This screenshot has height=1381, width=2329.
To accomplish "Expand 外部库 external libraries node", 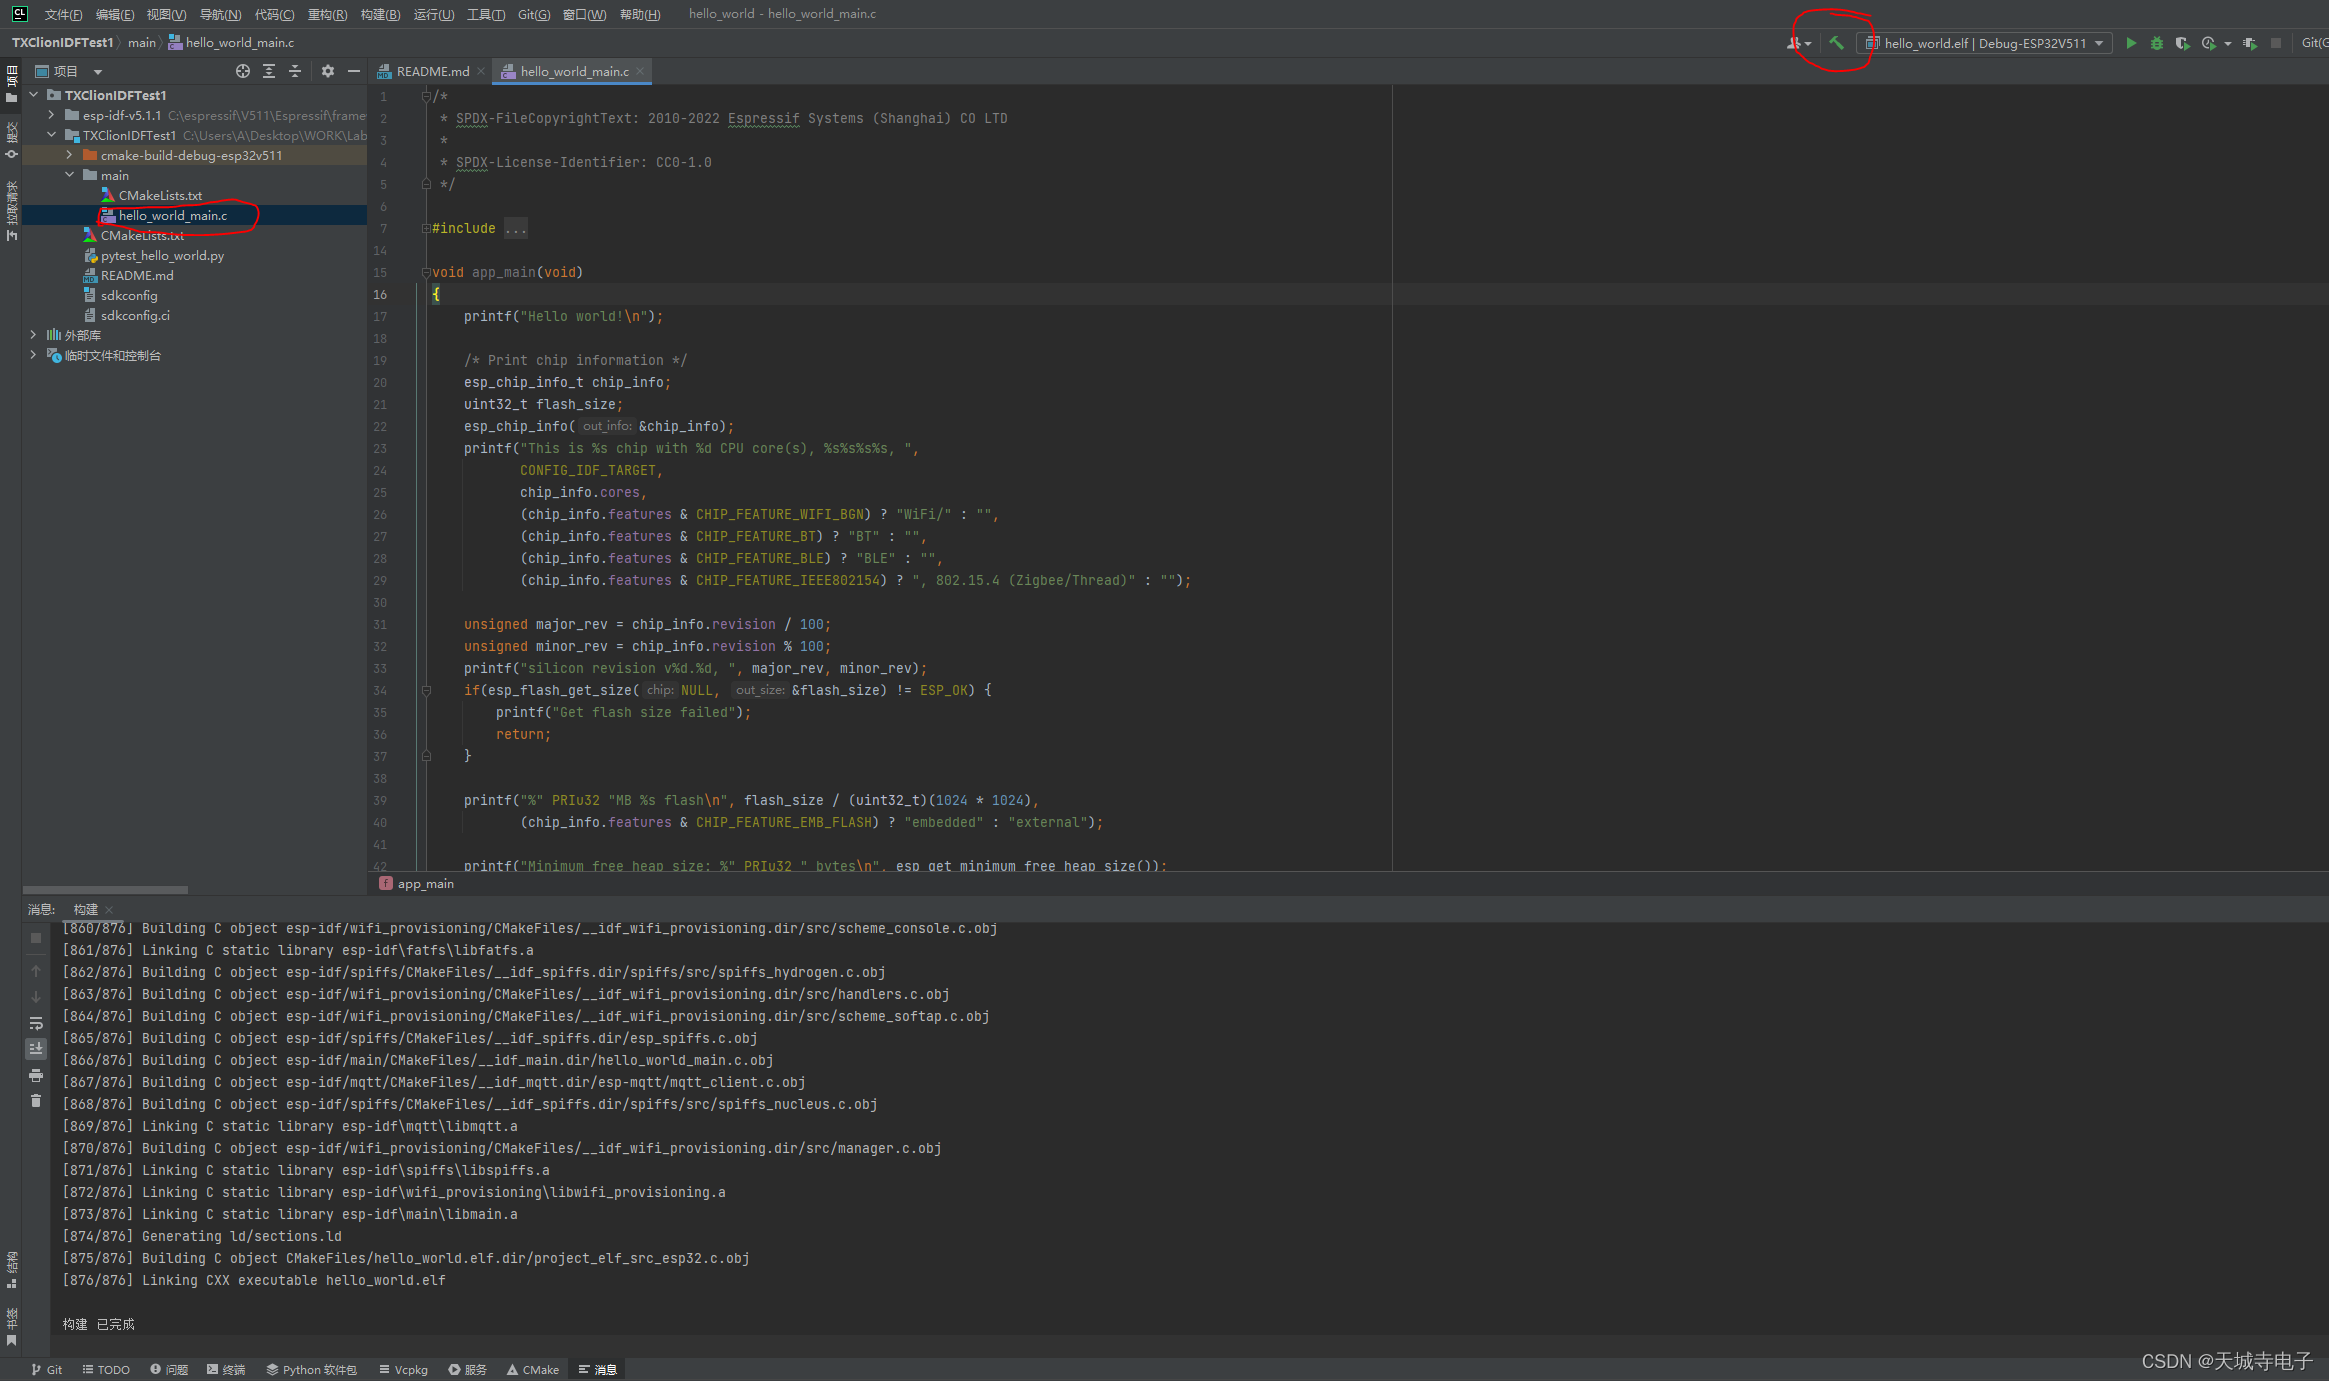I will pyautogui.click(x=34, y=335).
